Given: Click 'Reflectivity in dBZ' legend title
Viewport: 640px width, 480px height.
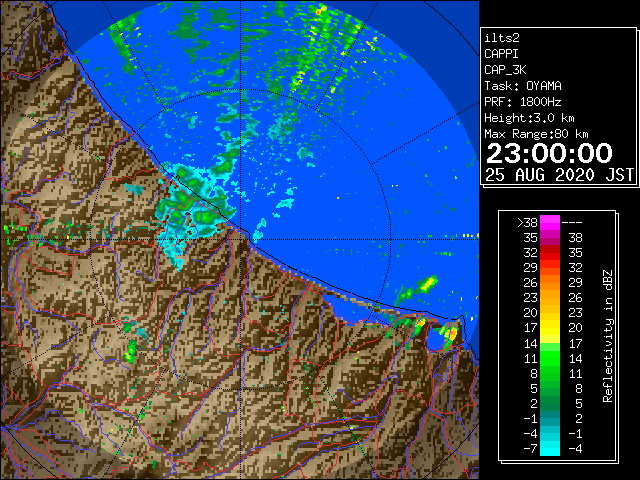Looking at the screenshot, I should [x=608, y=336].
